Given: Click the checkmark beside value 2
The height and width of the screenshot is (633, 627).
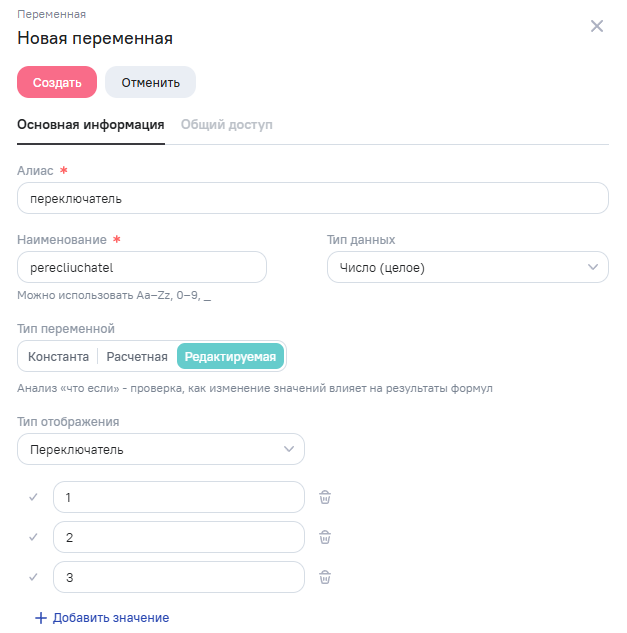Looking at the screenshot, I should pyautogui.click(x=33, y=537).
